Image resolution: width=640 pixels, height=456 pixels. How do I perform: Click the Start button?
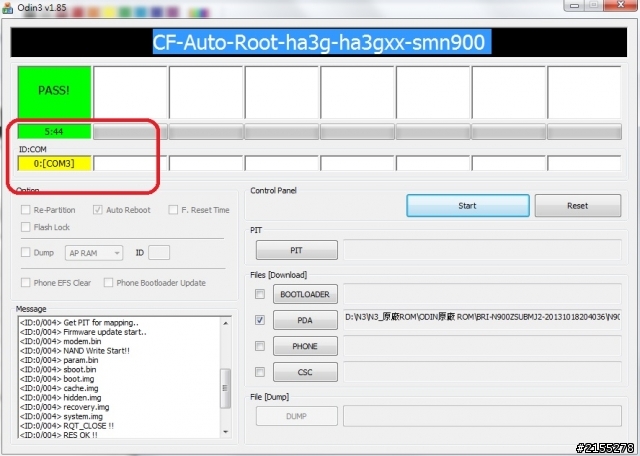pos(468,205)
